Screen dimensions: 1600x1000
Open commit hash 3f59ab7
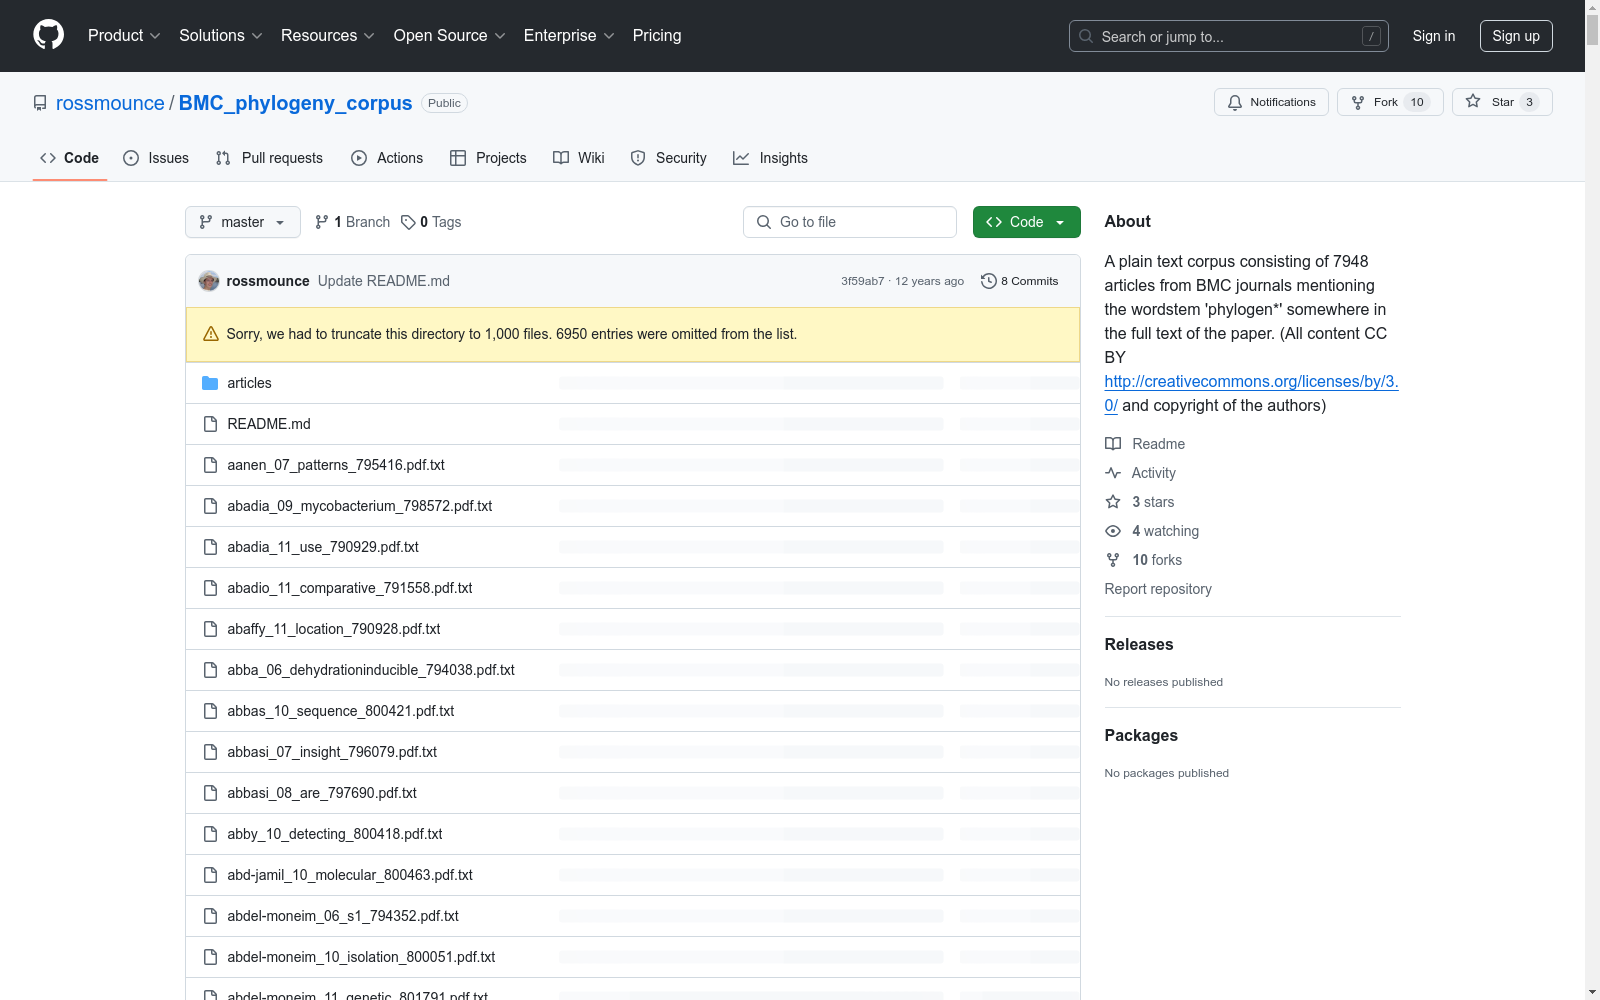[862, 281]
